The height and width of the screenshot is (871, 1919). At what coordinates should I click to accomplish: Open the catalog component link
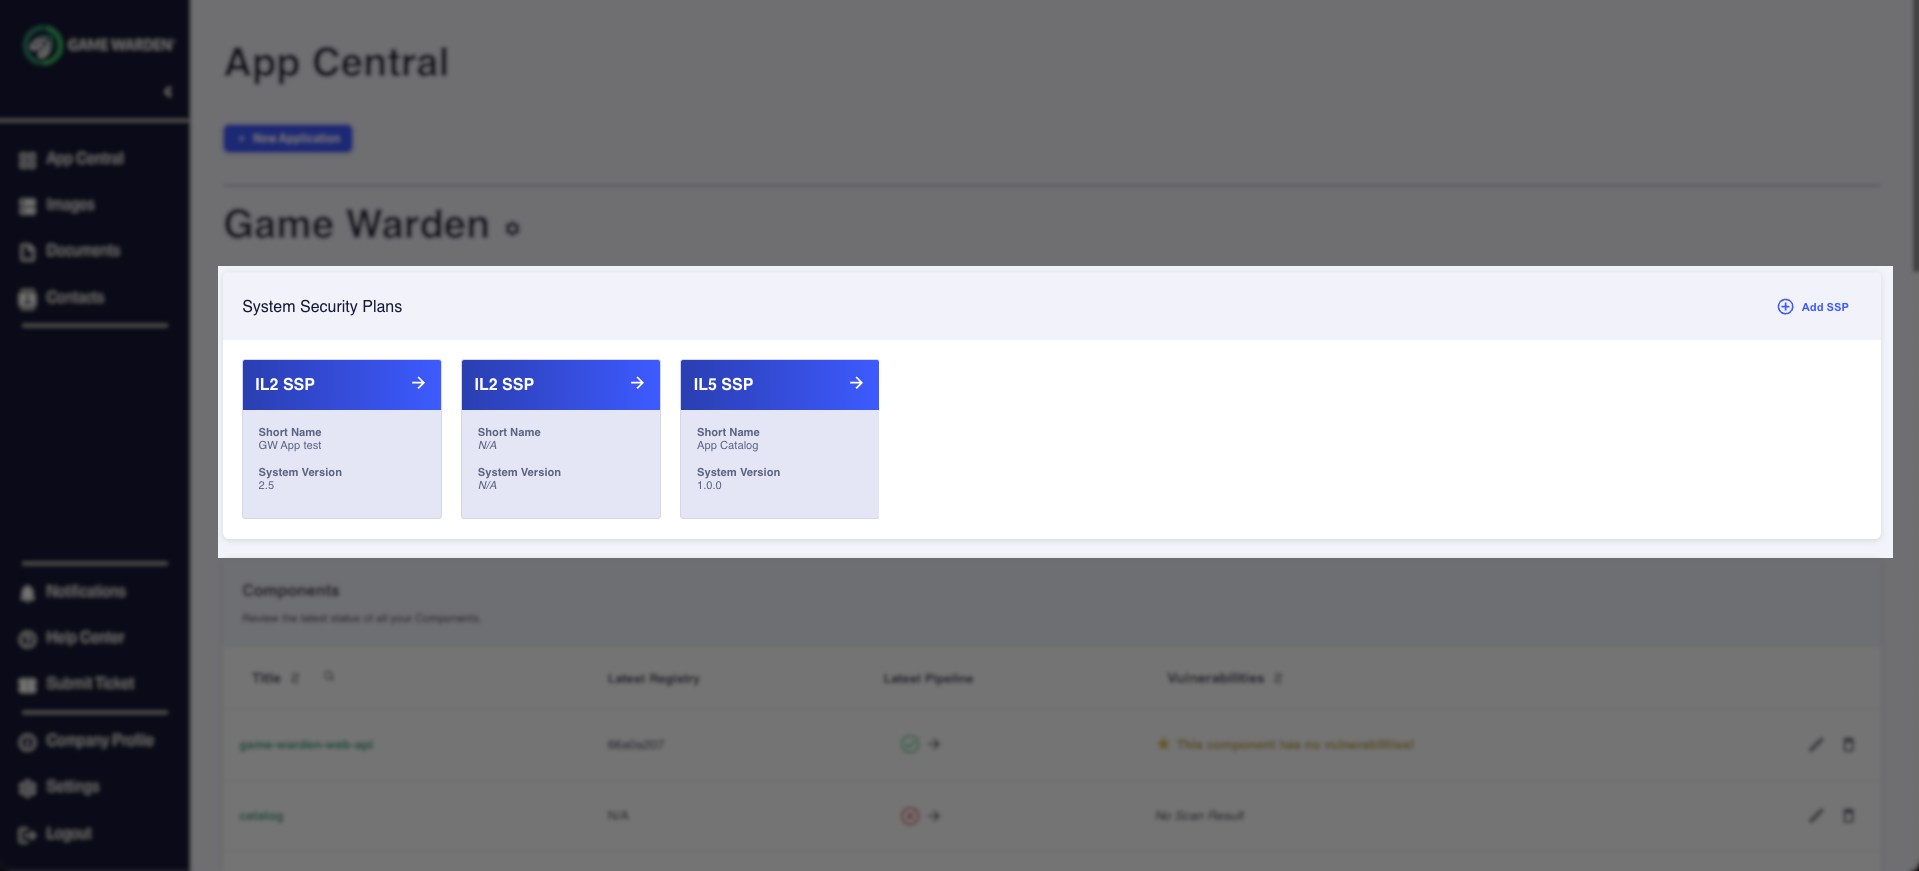pos(261,816)
